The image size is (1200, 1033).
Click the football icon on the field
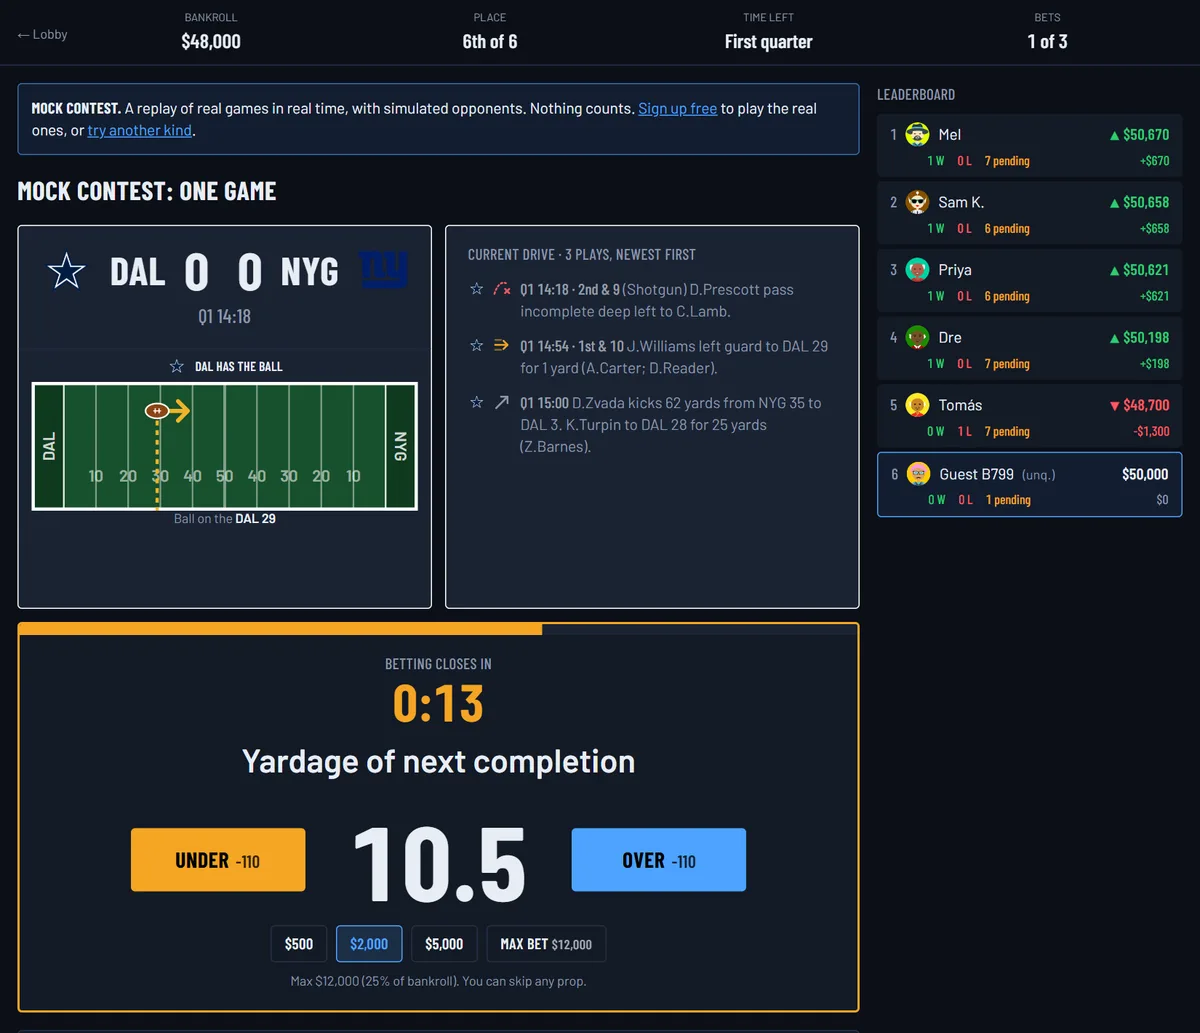click(157, 411)
